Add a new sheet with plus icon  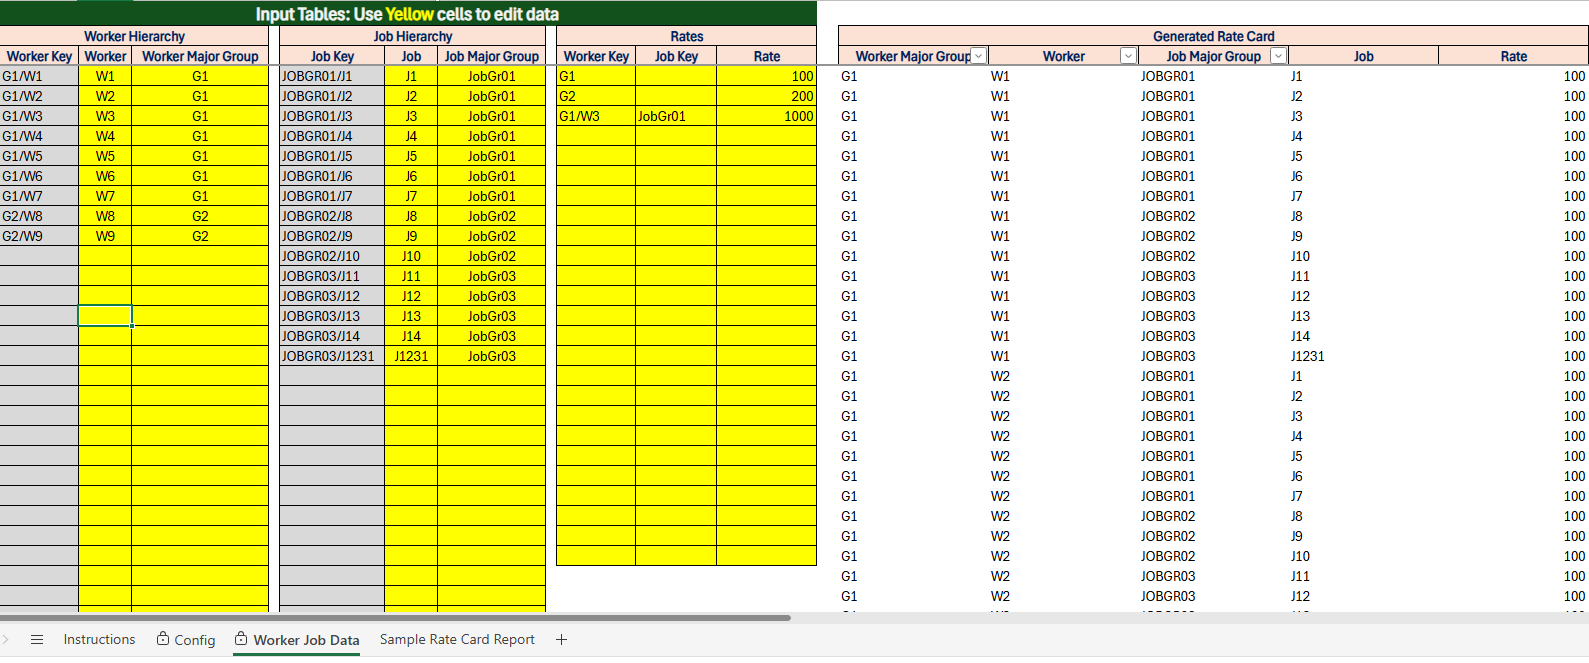(x=561, y=640)
